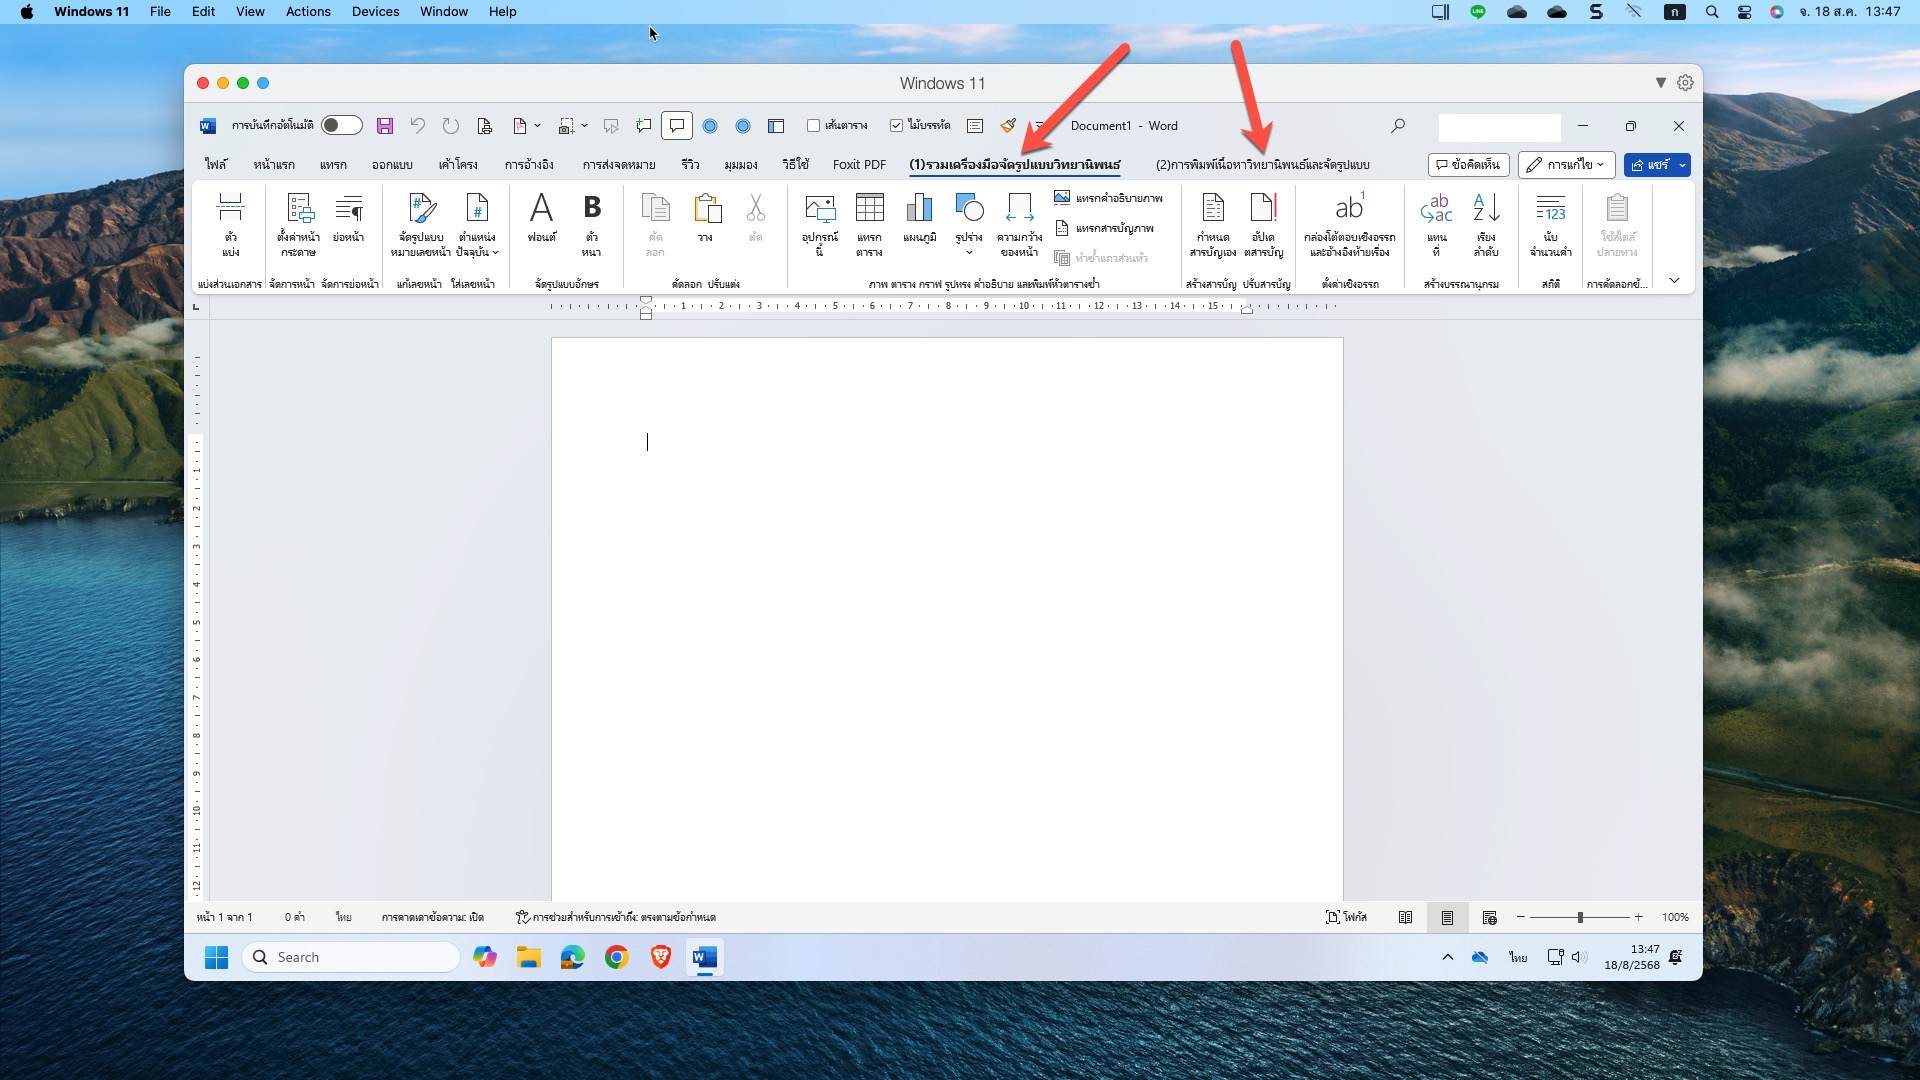The width and height of the screenshot is (1920, 1080).
Task: Click the comments (ข้อคิดเห็น) button
Action: click(1468, 165)
